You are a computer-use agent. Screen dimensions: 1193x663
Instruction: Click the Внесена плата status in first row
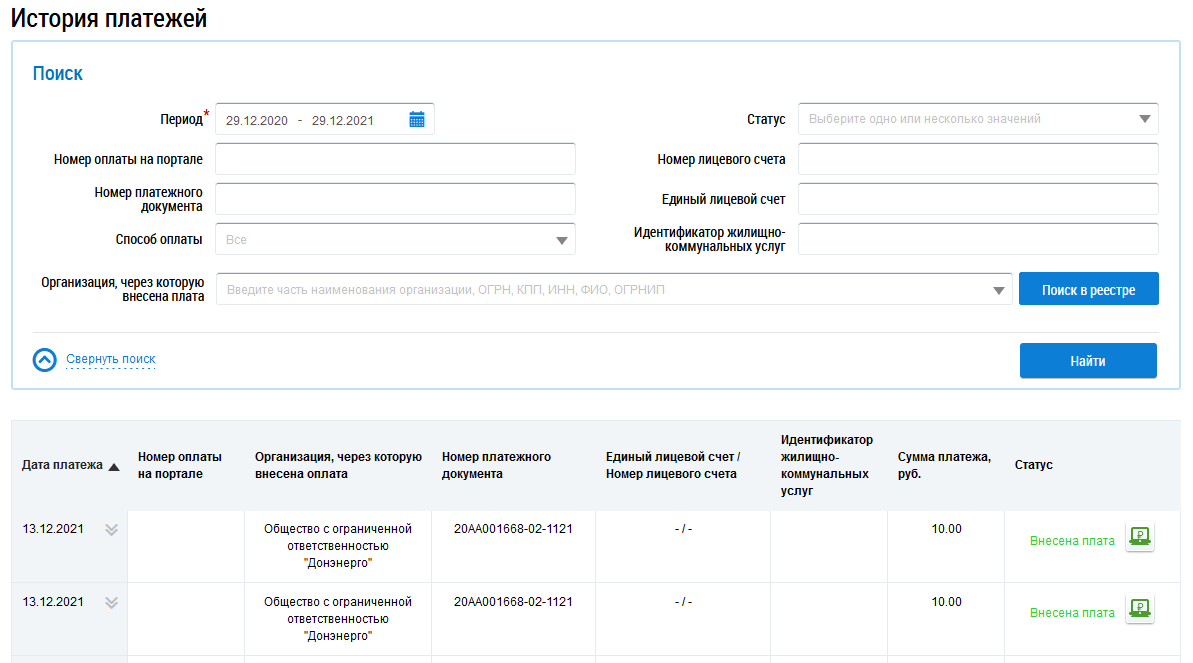[1071, 541]
